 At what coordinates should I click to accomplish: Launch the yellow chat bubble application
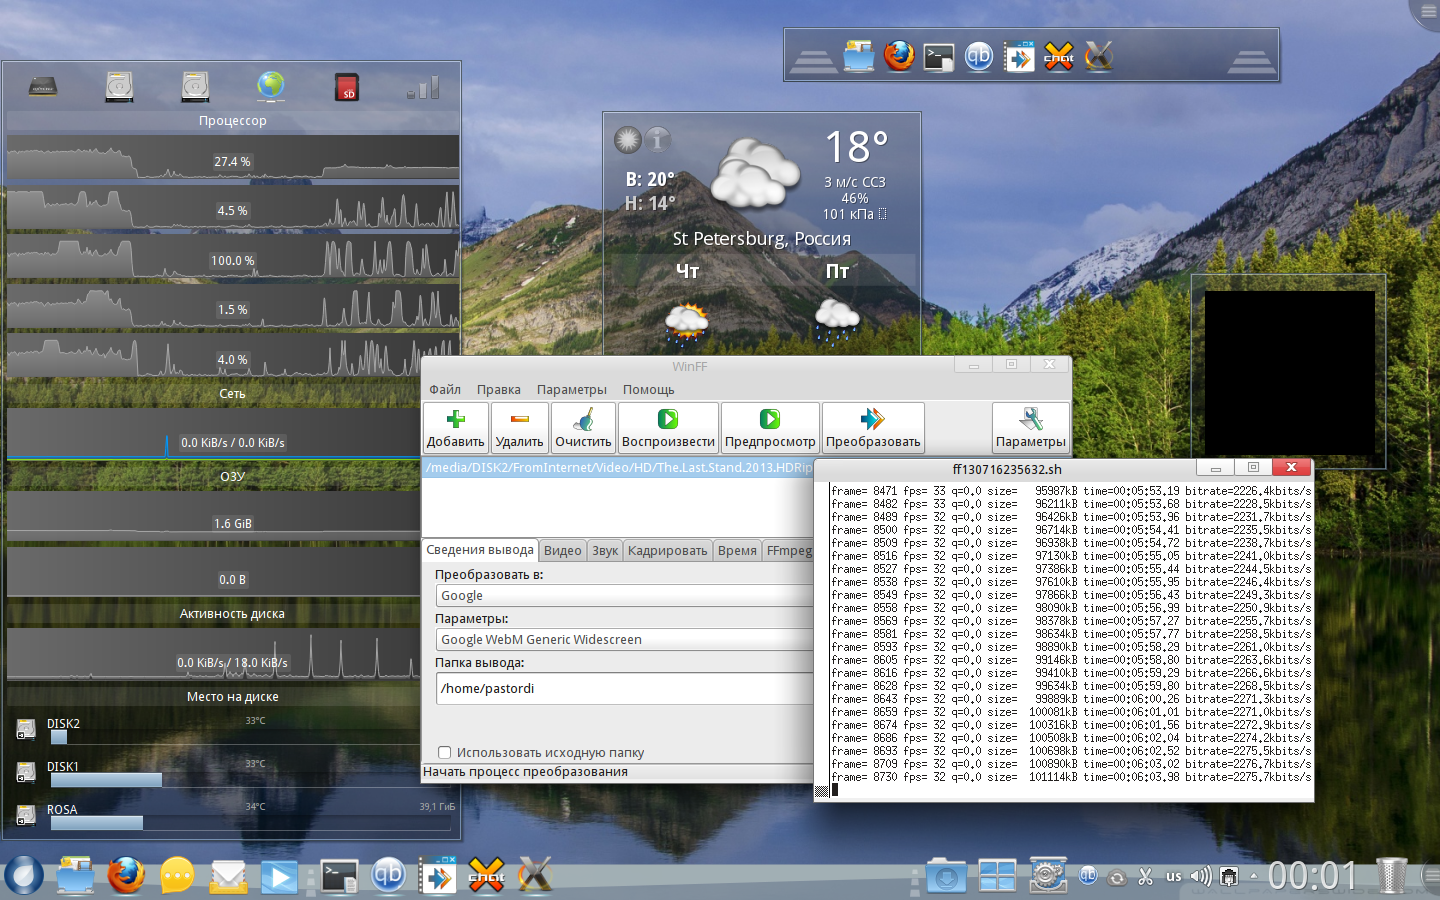[x=177, y=877]
